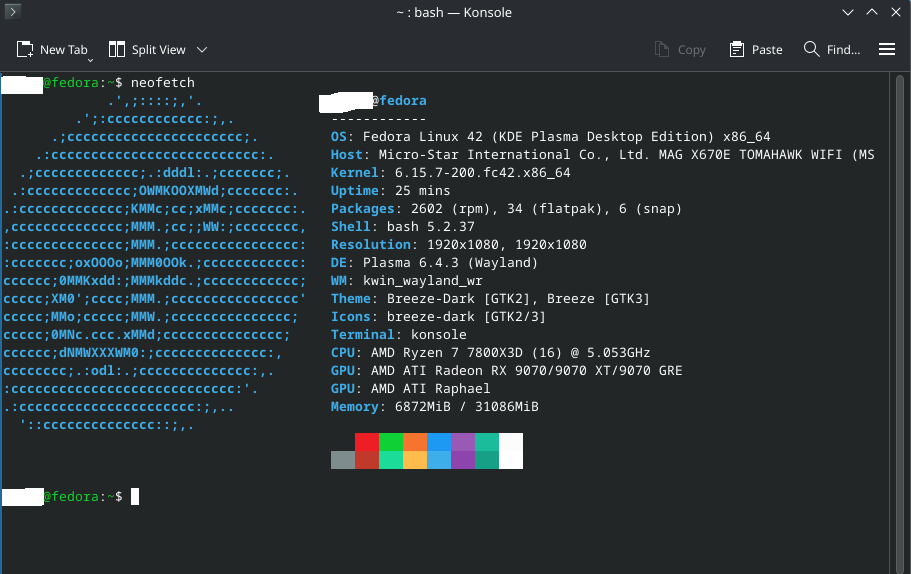The height and width of the screenshot is (574, 911).
Task: Click the orange color block, top row
Action: 415,442
